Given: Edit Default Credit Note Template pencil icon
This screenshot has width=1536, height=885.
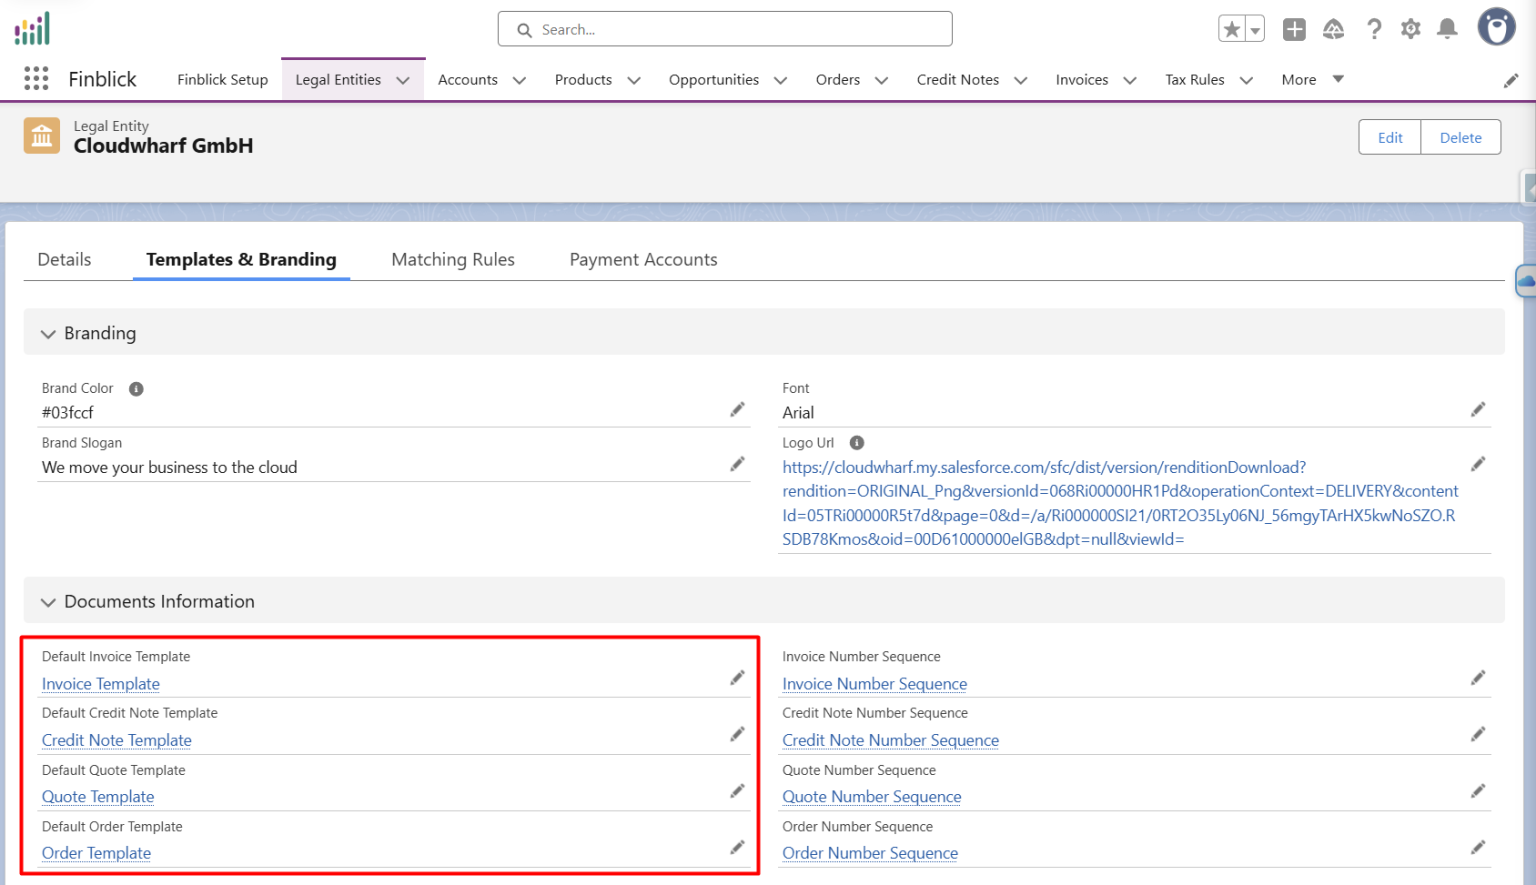Looking at the screenshot, I should coord(737,734).
